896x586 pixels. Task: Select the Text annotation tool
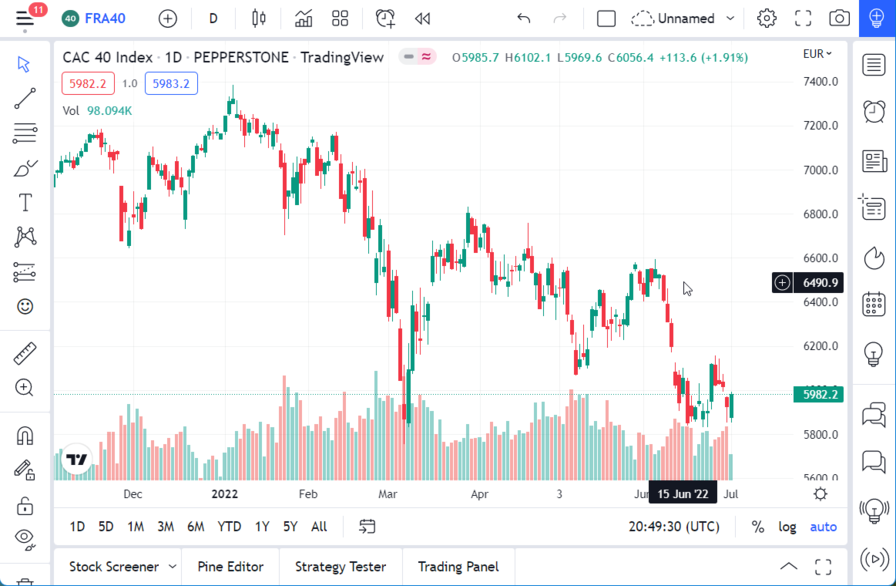click(23, 201)
